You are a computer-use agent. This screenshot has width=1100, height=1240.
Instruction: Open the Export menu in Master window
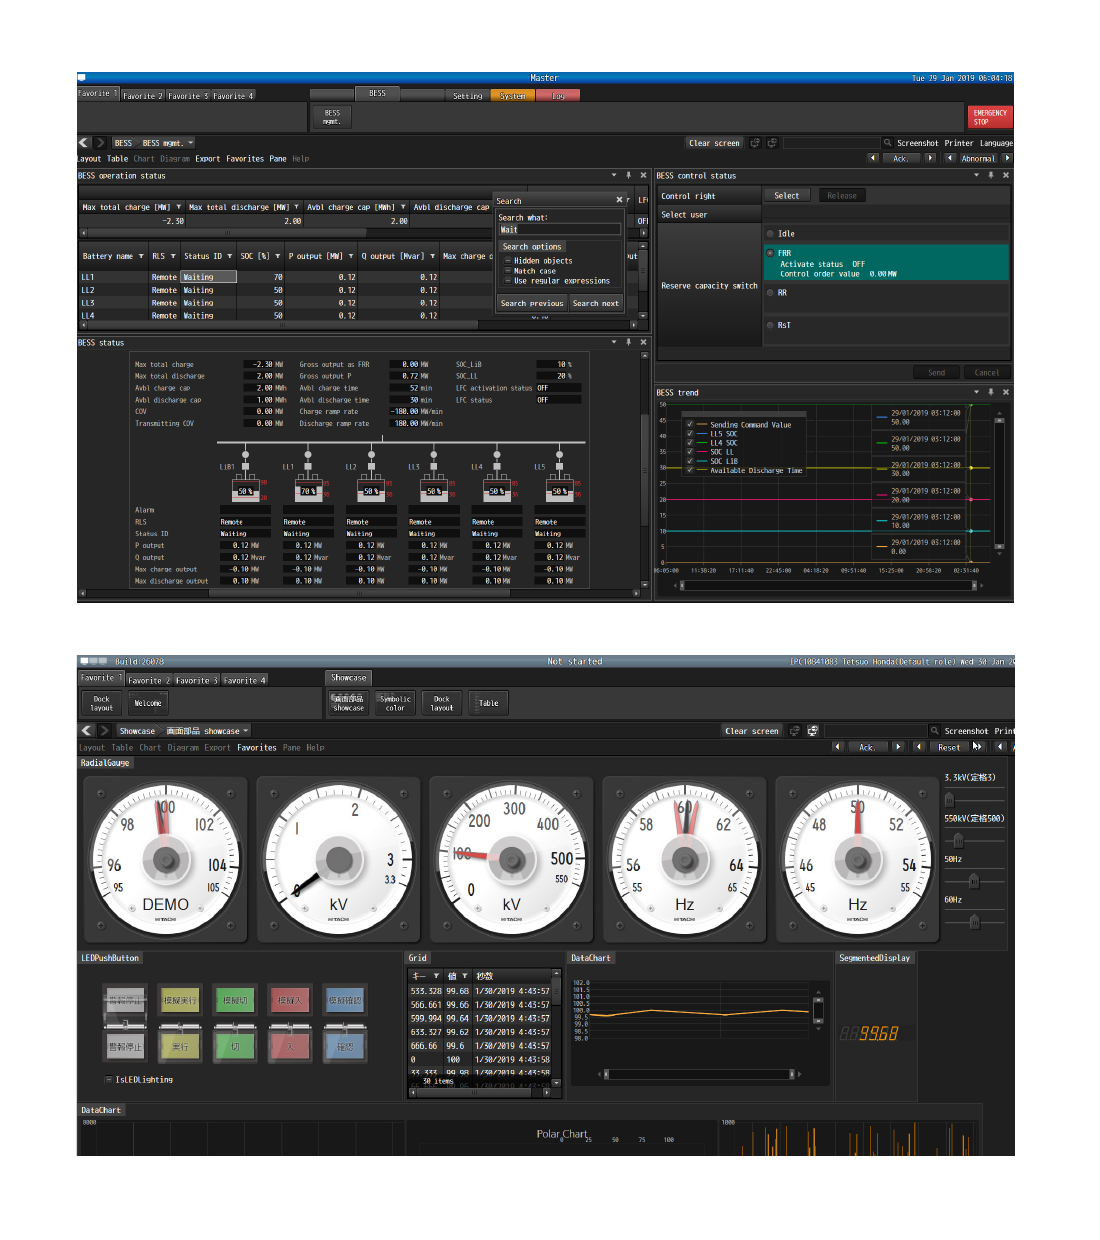tap(208, 159)
